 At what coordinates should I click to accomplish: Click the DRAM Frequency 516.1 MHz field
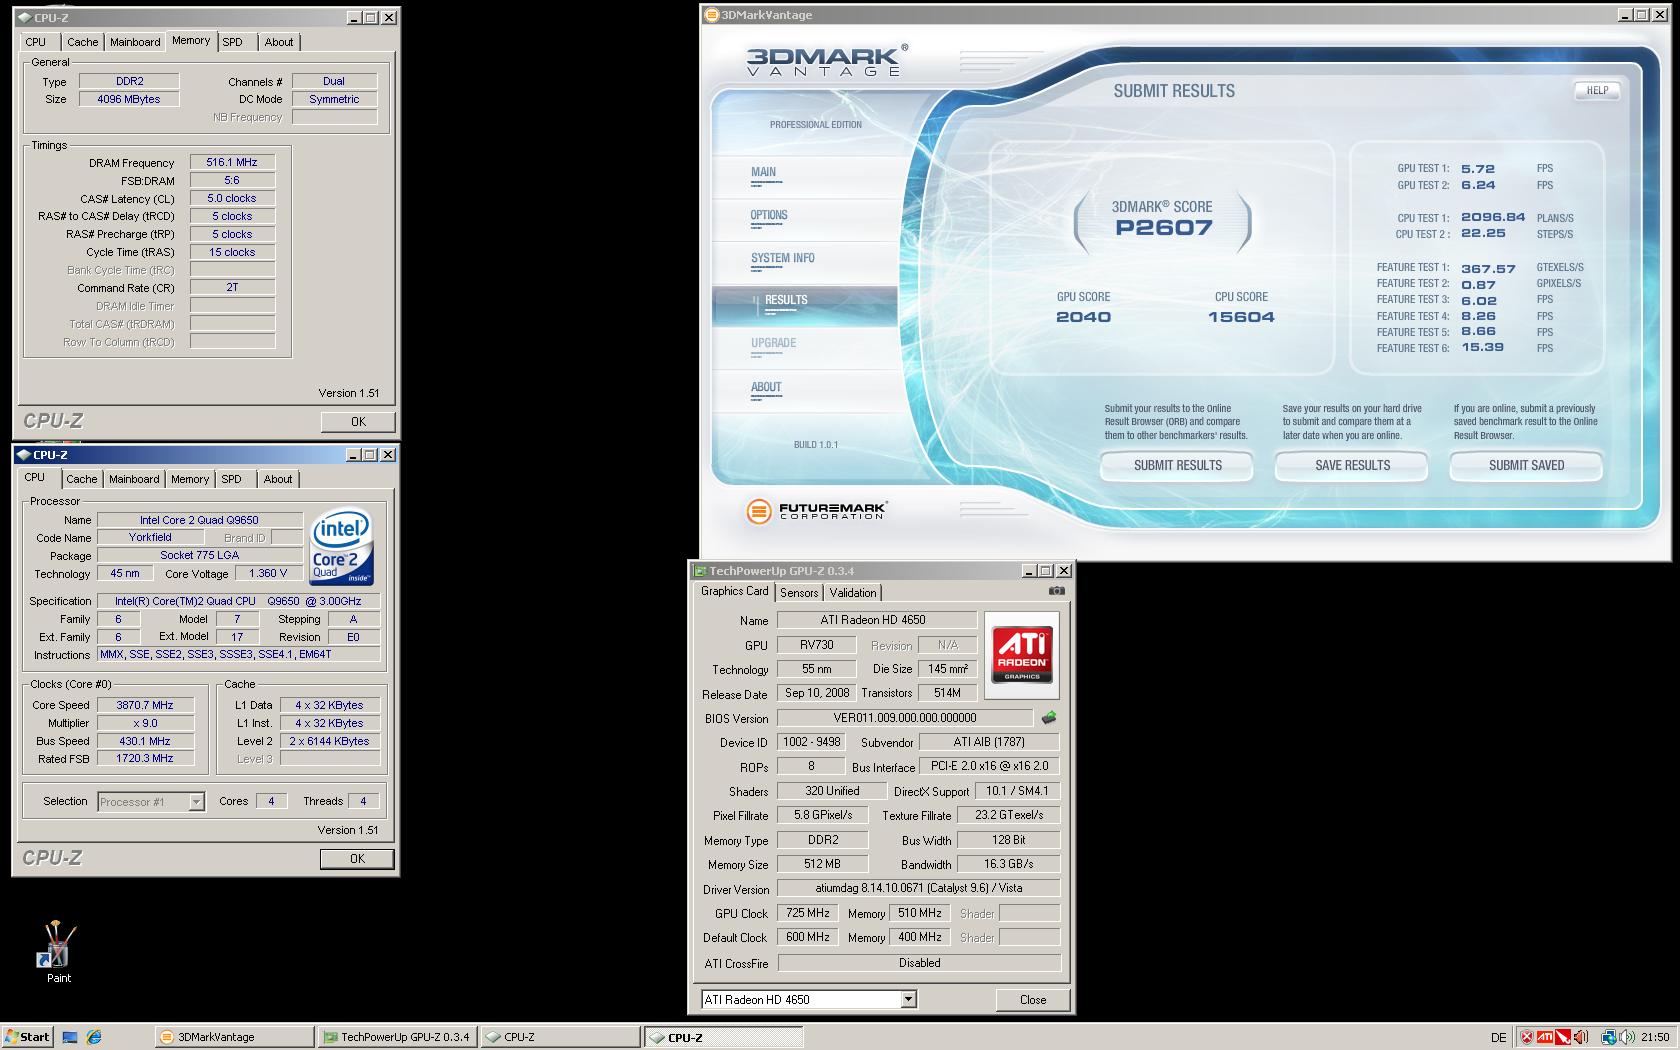click(232, 163)
